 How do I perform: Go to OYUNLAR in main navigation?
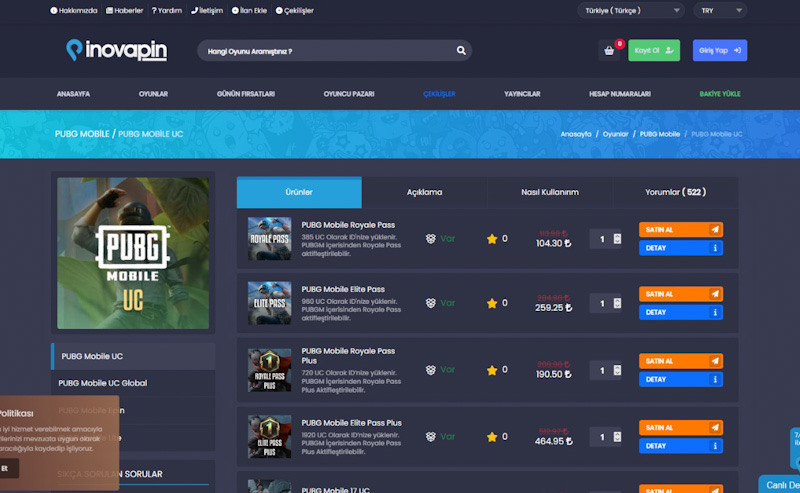click(x=153, y=94)
